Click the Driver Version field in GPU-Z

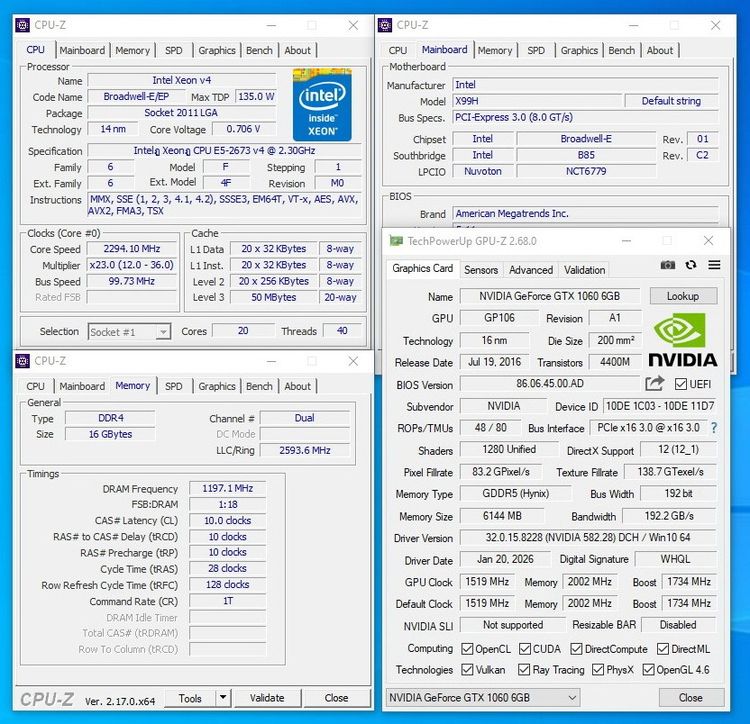click(x=588, y=538)
